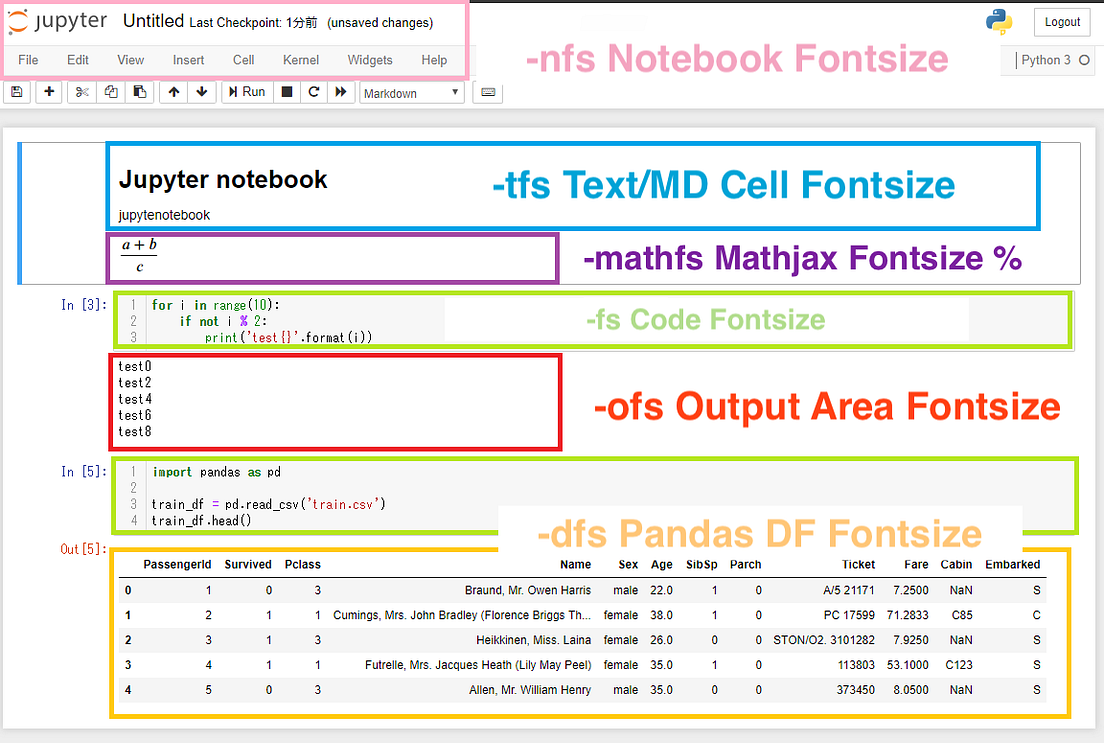Open the Help menu
The image size is (1104, 743).
(x=434, y=60)
